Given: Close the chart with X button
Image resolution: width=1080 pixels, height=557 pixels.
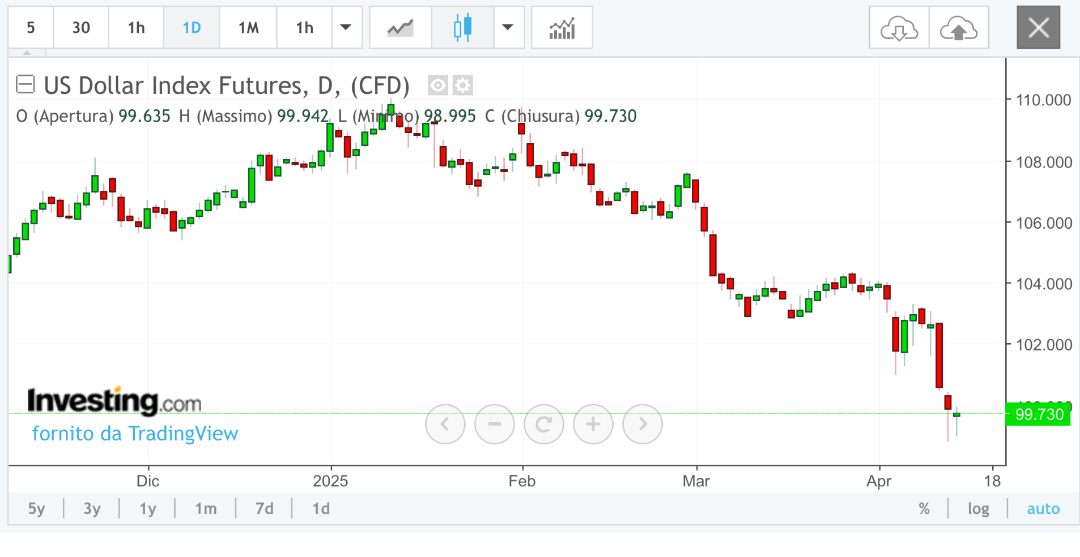Looking at the screenshot, I should [1038, 28].
